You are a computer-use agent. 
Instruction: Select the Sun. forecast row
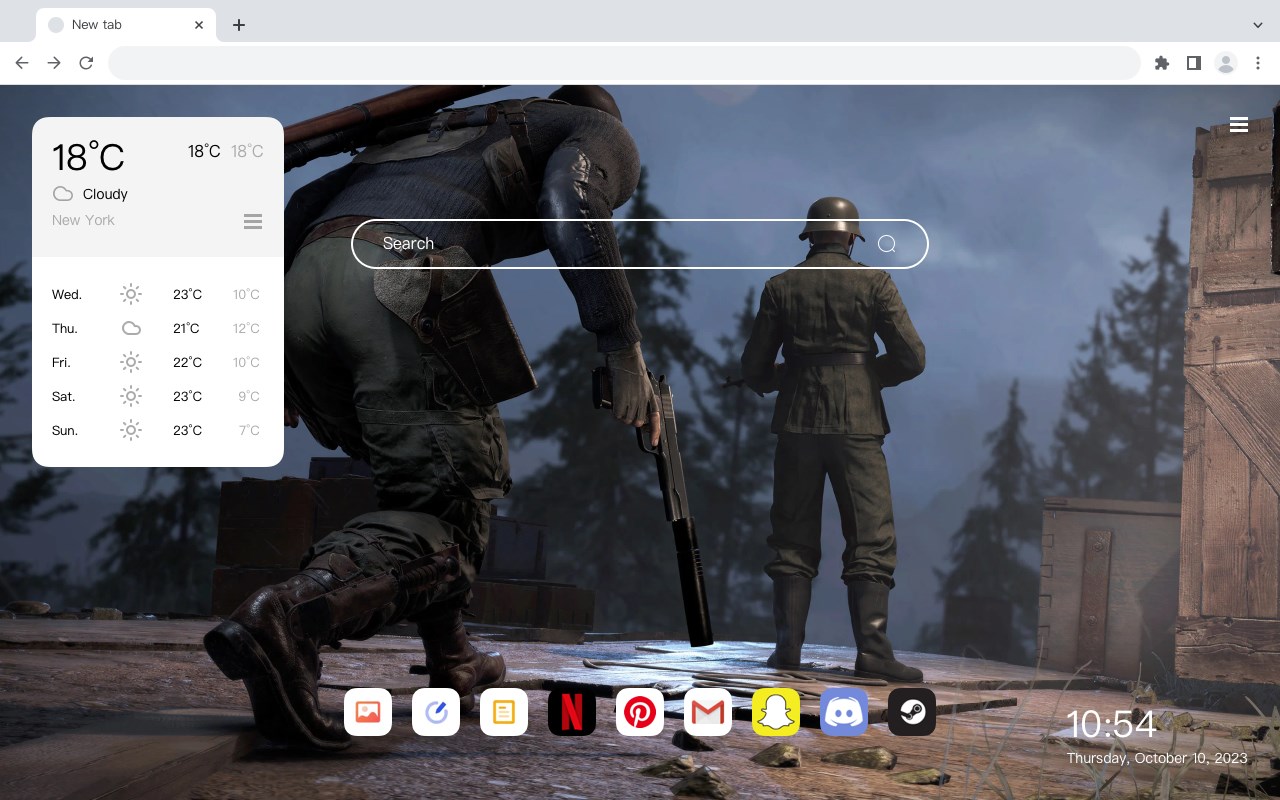click(x=157, y=430)
